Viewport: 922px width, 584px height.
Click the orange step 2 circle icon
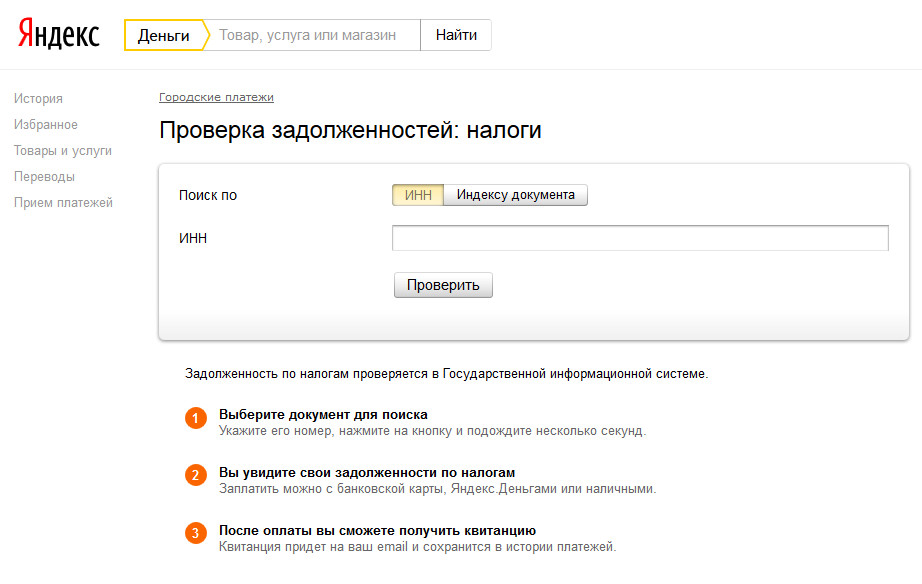196,476
